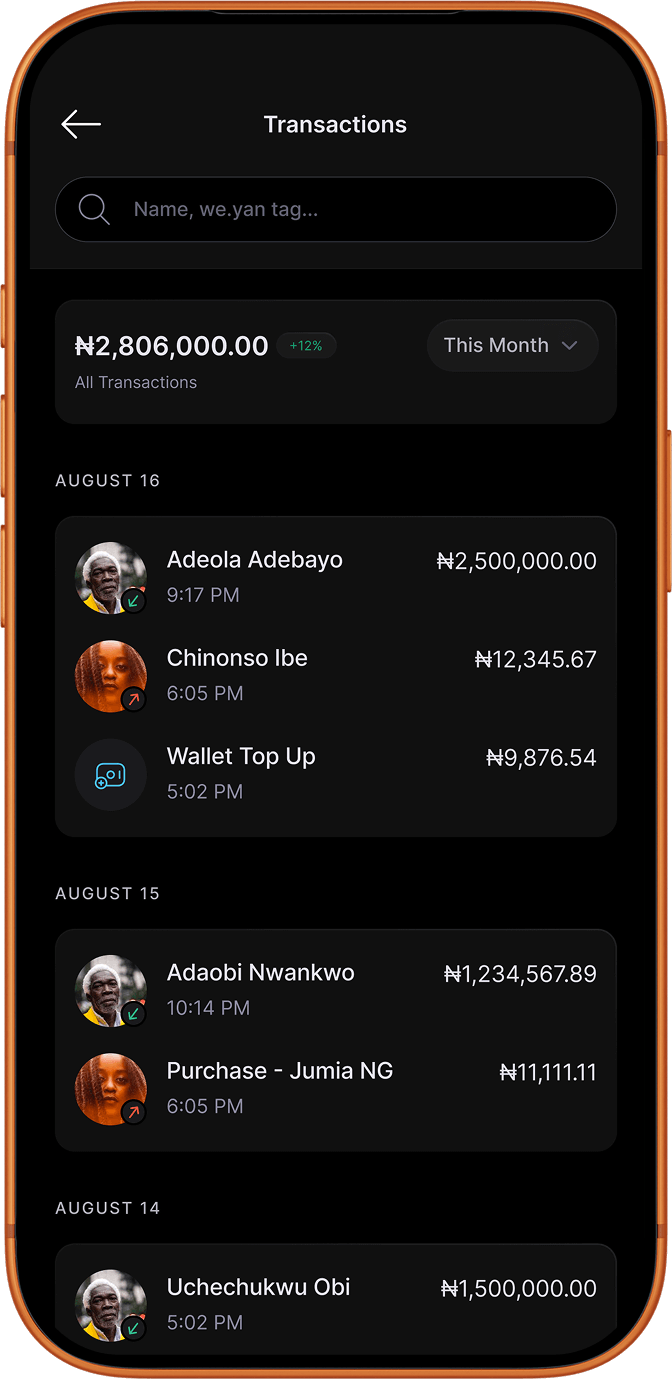
Task: Click Adeola Adebayo's incoming arrow badge
Action: 134,601
